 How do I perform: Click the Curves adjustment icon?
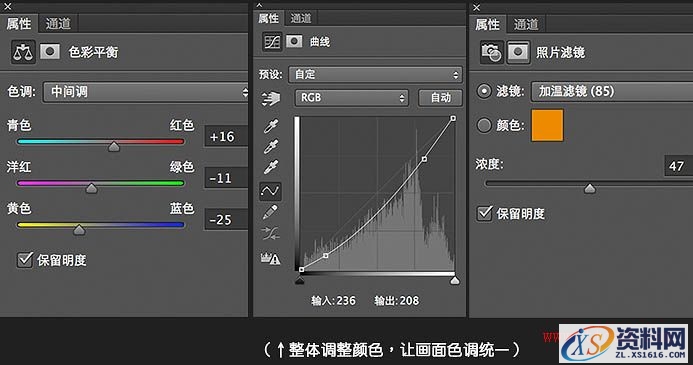(272, 42)
